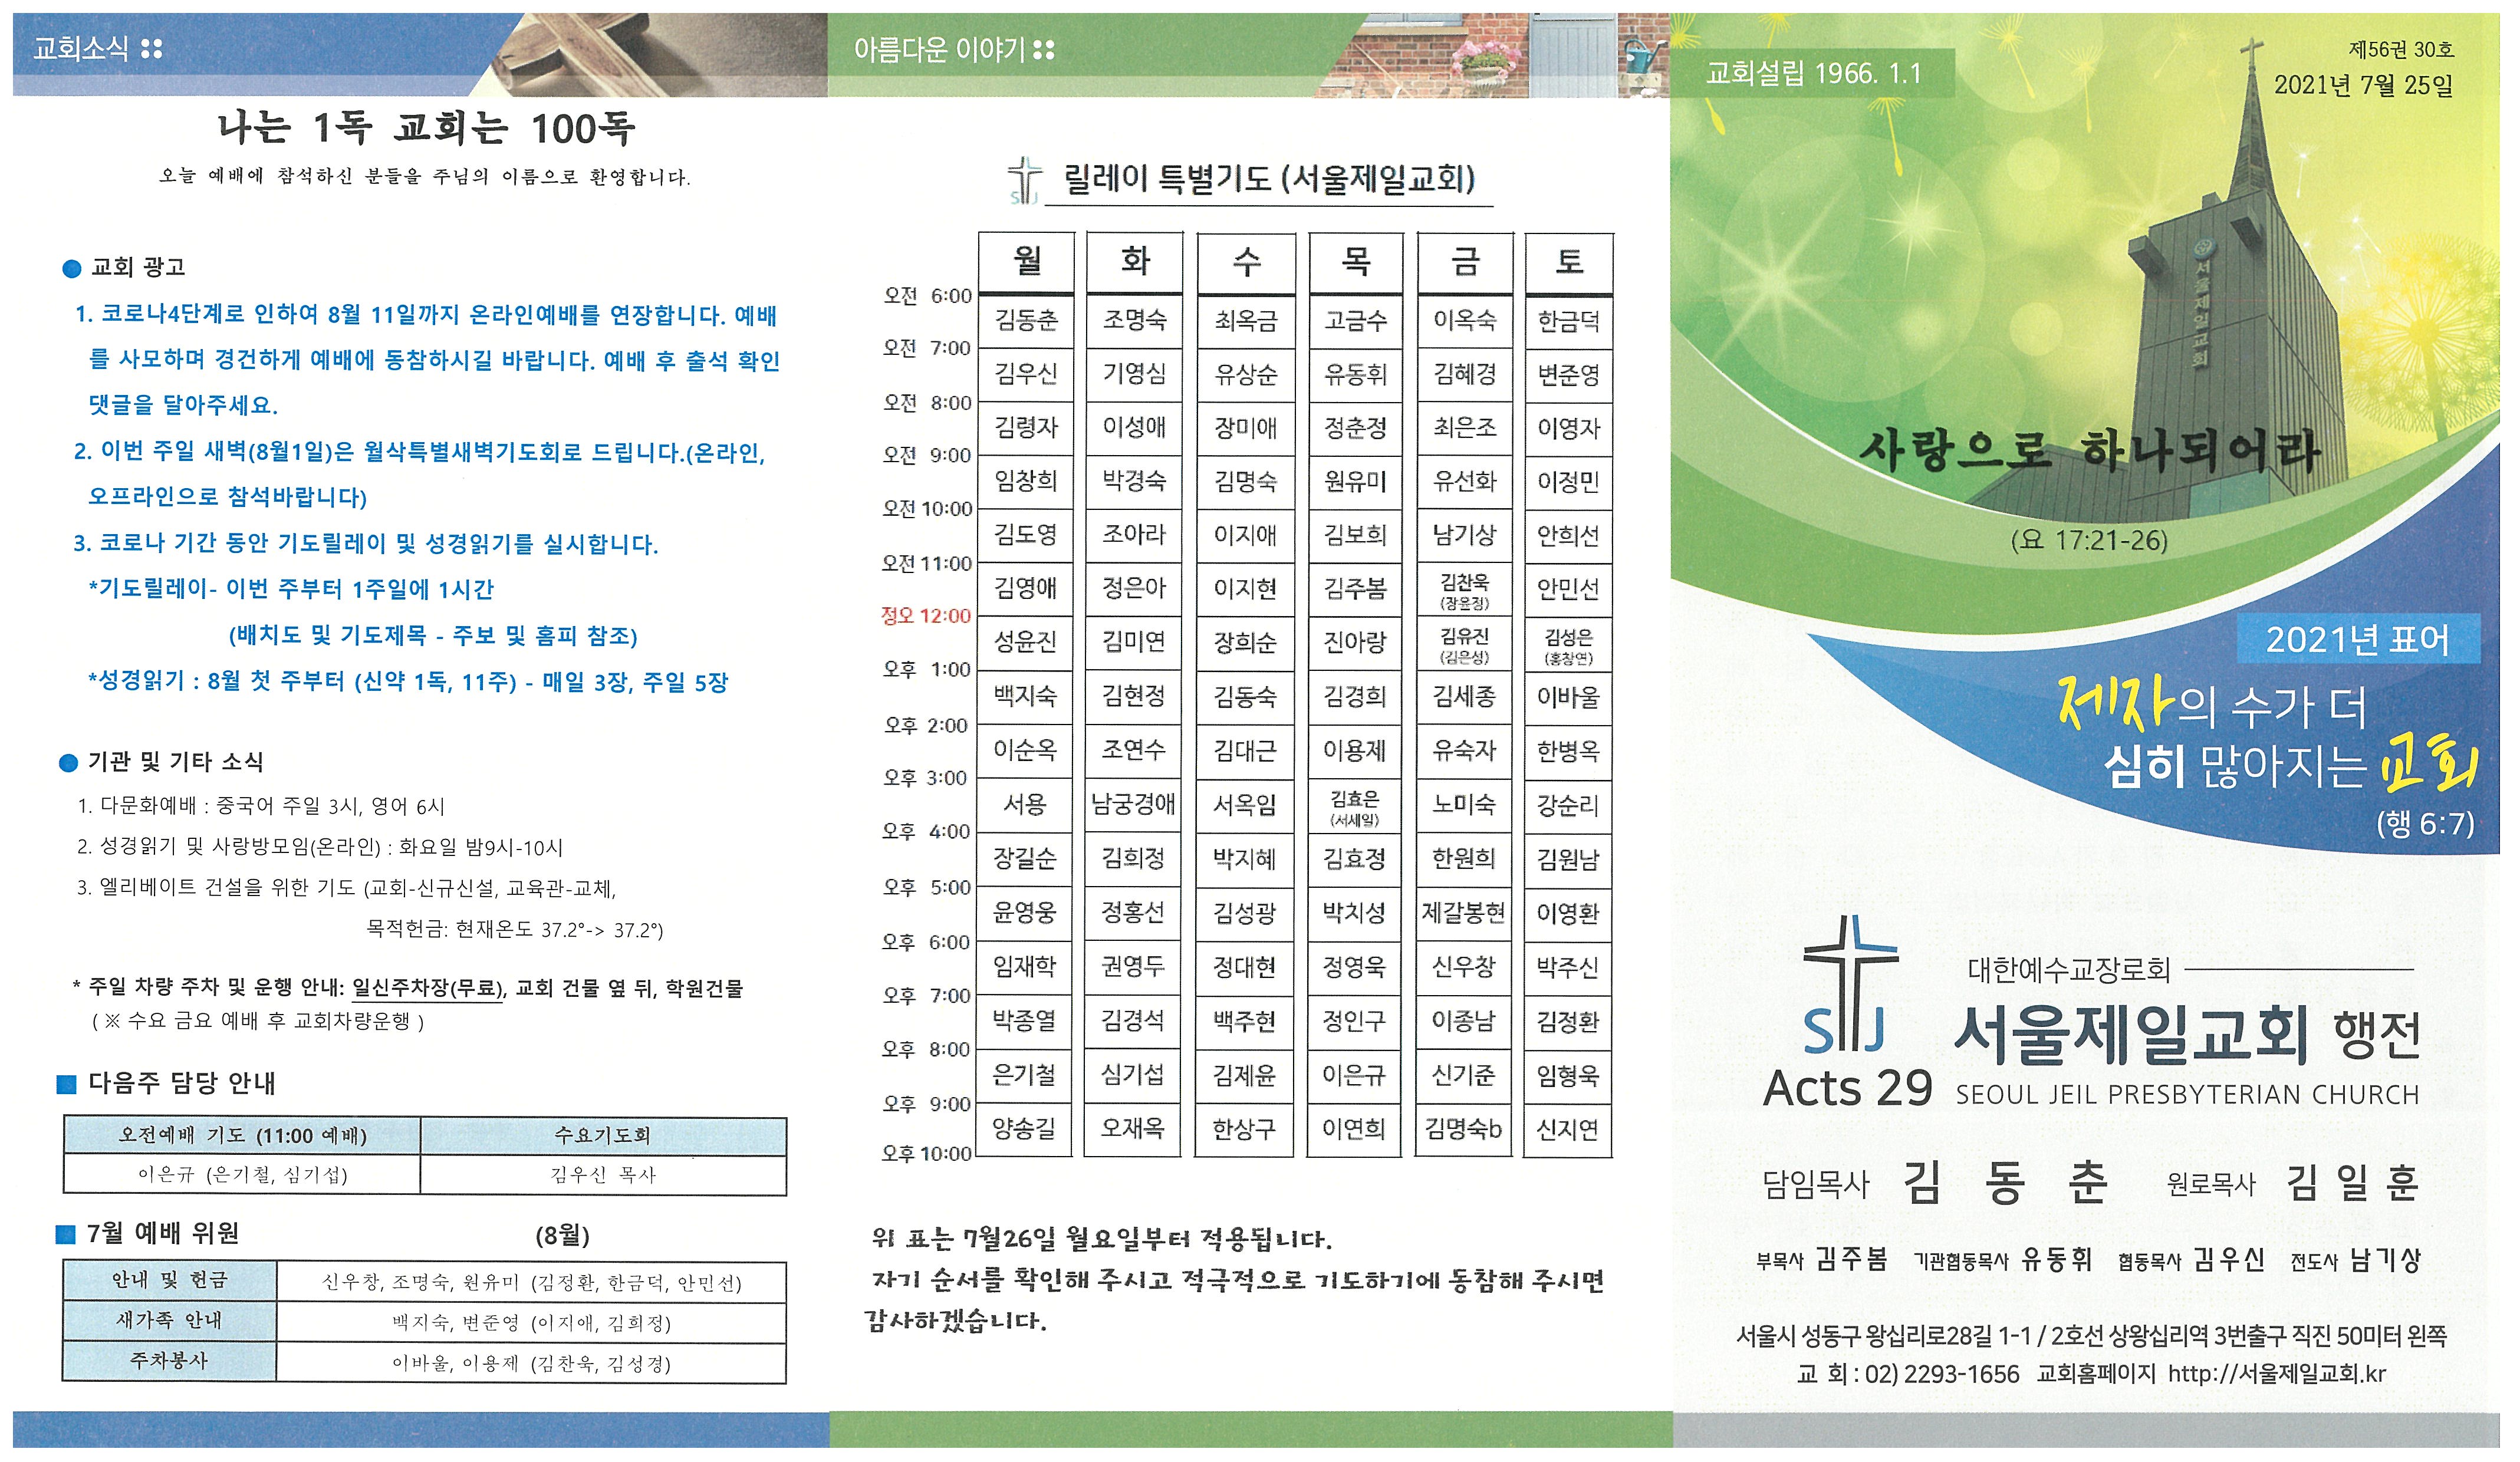Click the wooden cross photo in 교회소식 header
The image size is (2520, 1462).
[x=640, y=54]
